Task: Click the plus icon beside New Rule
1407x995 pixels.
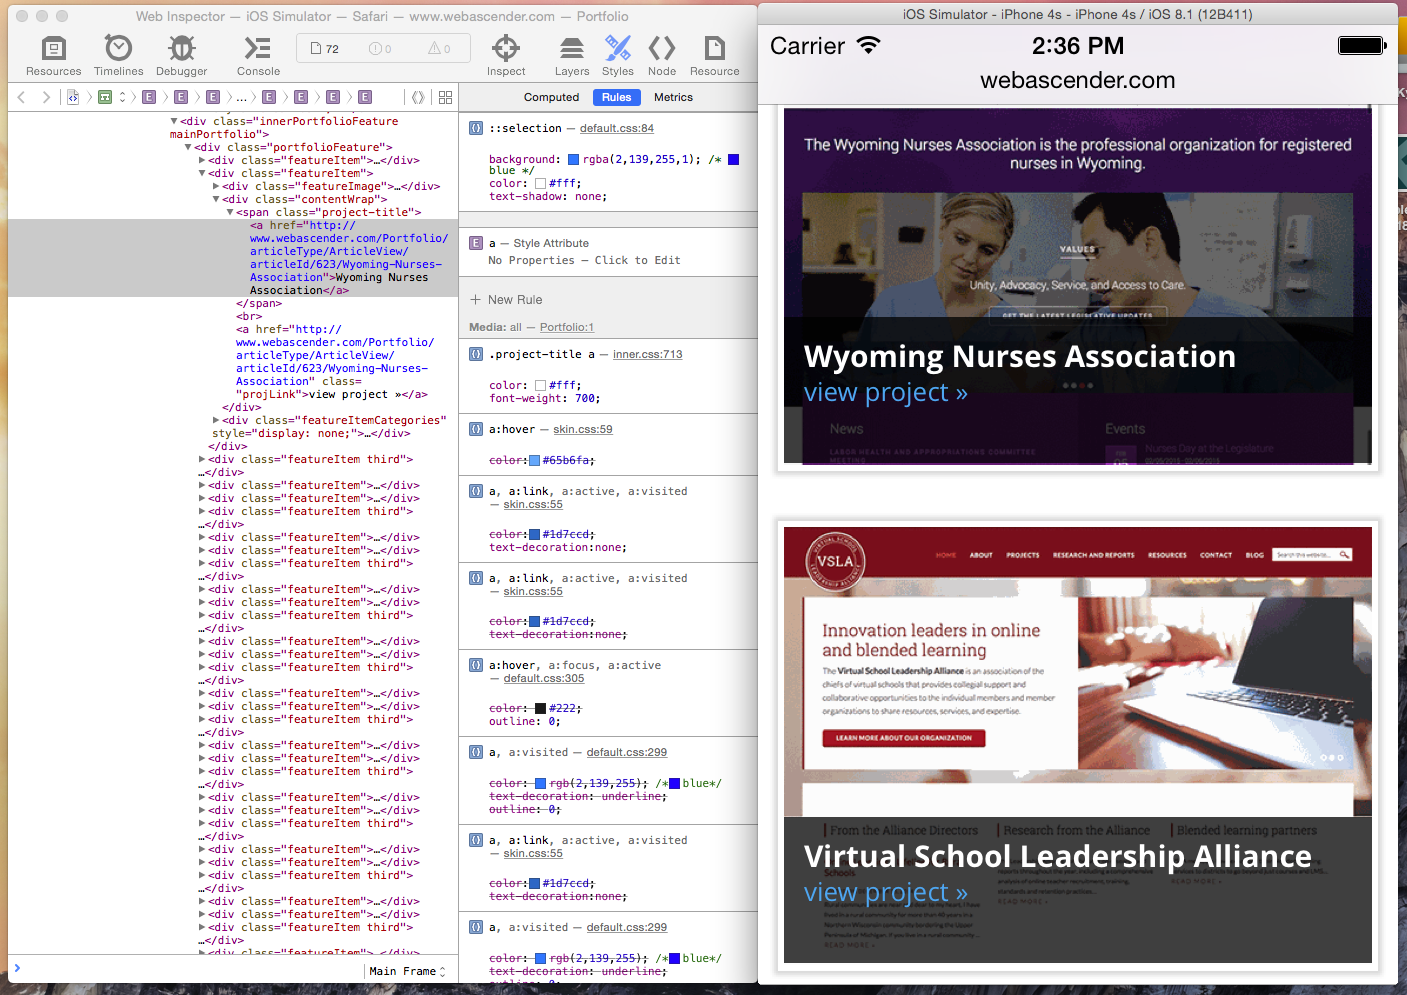Action: coord(476,299)
